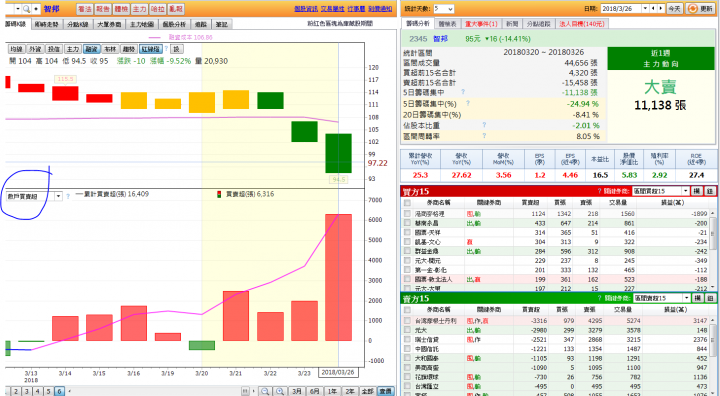Toggle select-all checkbox in 買方15 header
Viewport: 720px width, 396px height.
pos(407,203)
